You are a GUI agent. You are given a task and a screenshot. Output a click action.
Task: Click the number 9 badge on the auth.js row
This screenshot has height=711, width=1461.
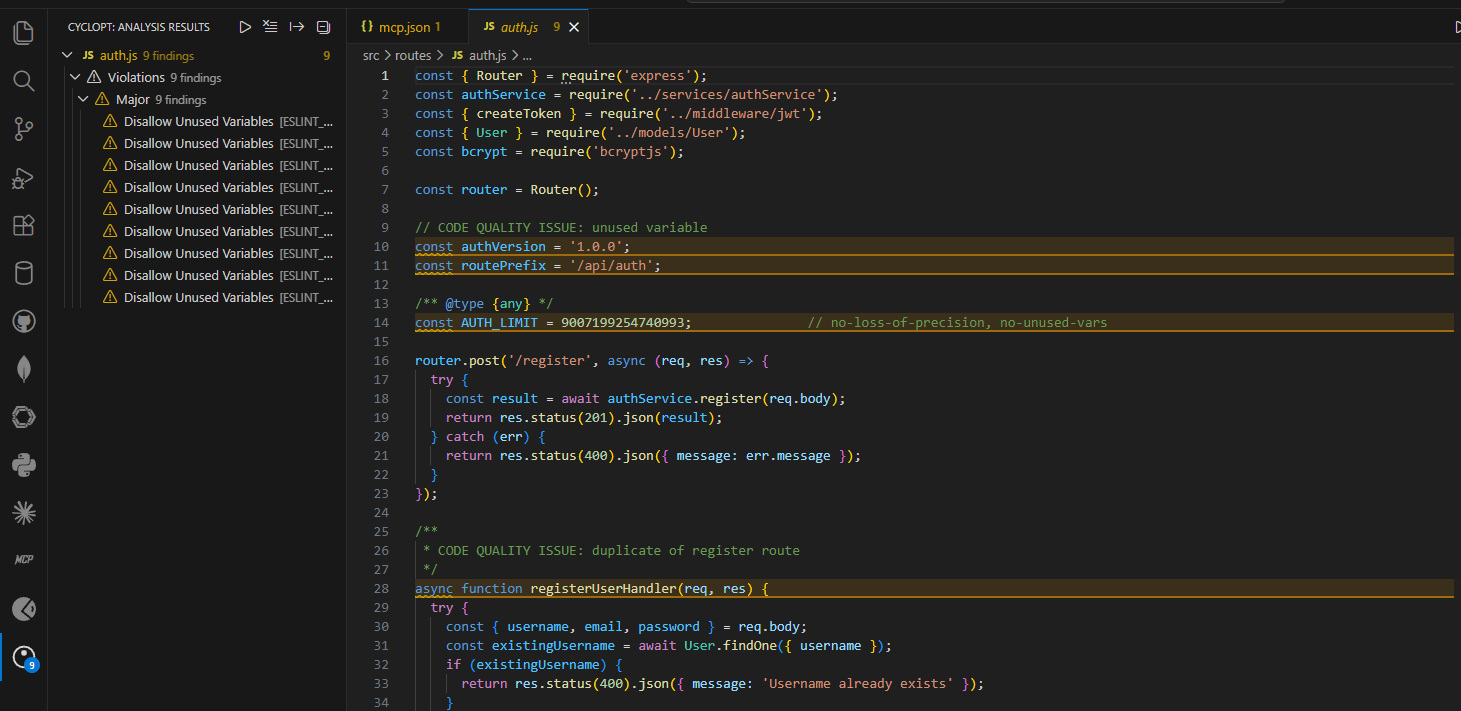click(x=326, y=56)
